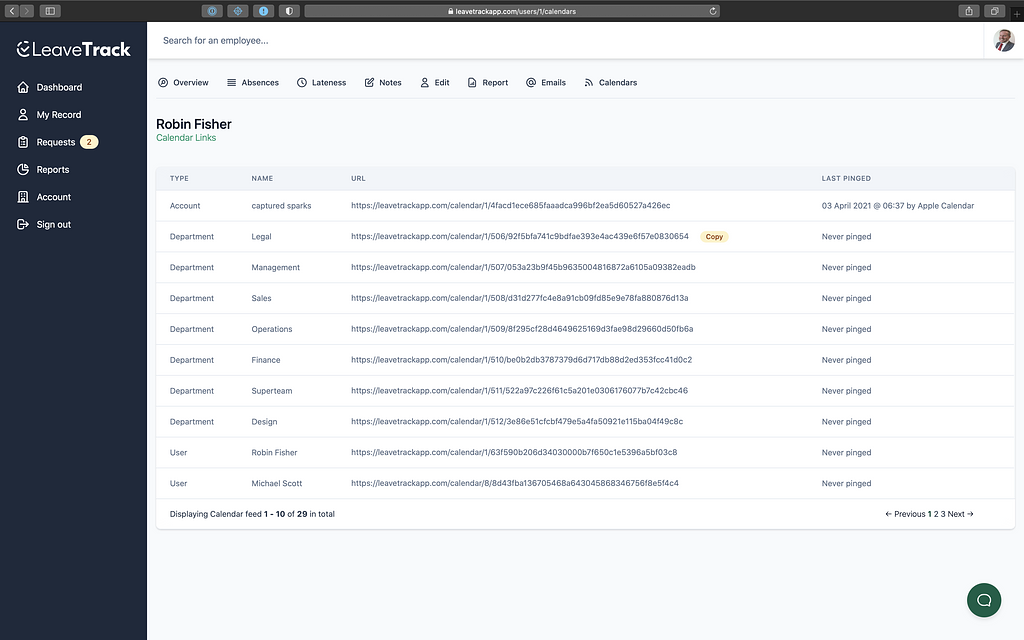Viewport: 1024px width, 640px height.
Task: Click the Reports pie chart icon
Action: [x=23, y=169]
